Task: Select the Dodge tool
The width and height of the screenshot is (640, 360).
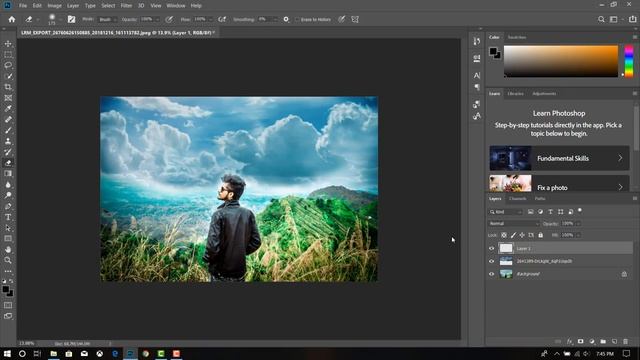Action: pyautogui.click(x=8, y=196)
